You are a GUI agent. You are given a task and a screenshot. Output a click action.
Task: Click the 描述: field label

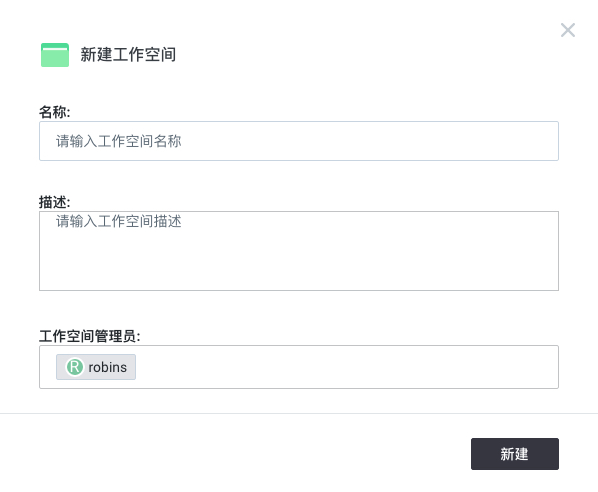pos(55,202)
